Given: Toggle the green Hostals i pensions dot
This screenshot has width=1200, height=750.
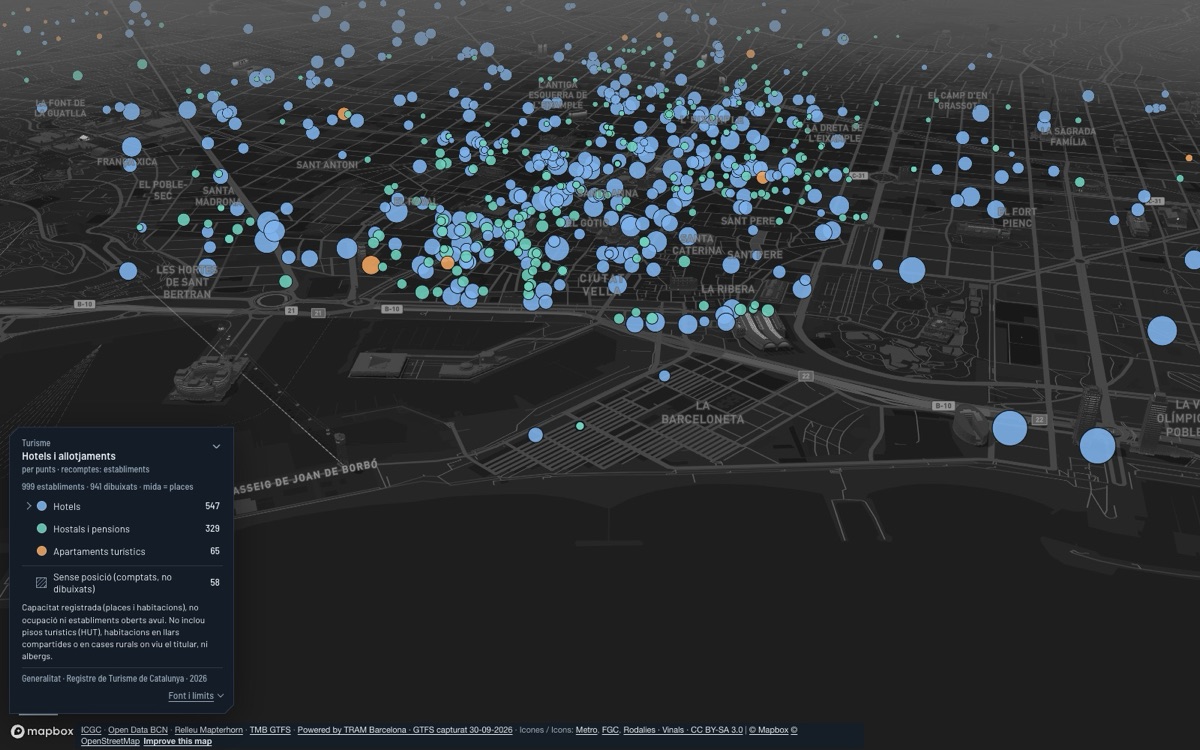Looking at the screenshot, I should pyautogui.click(x=41, y=529).
